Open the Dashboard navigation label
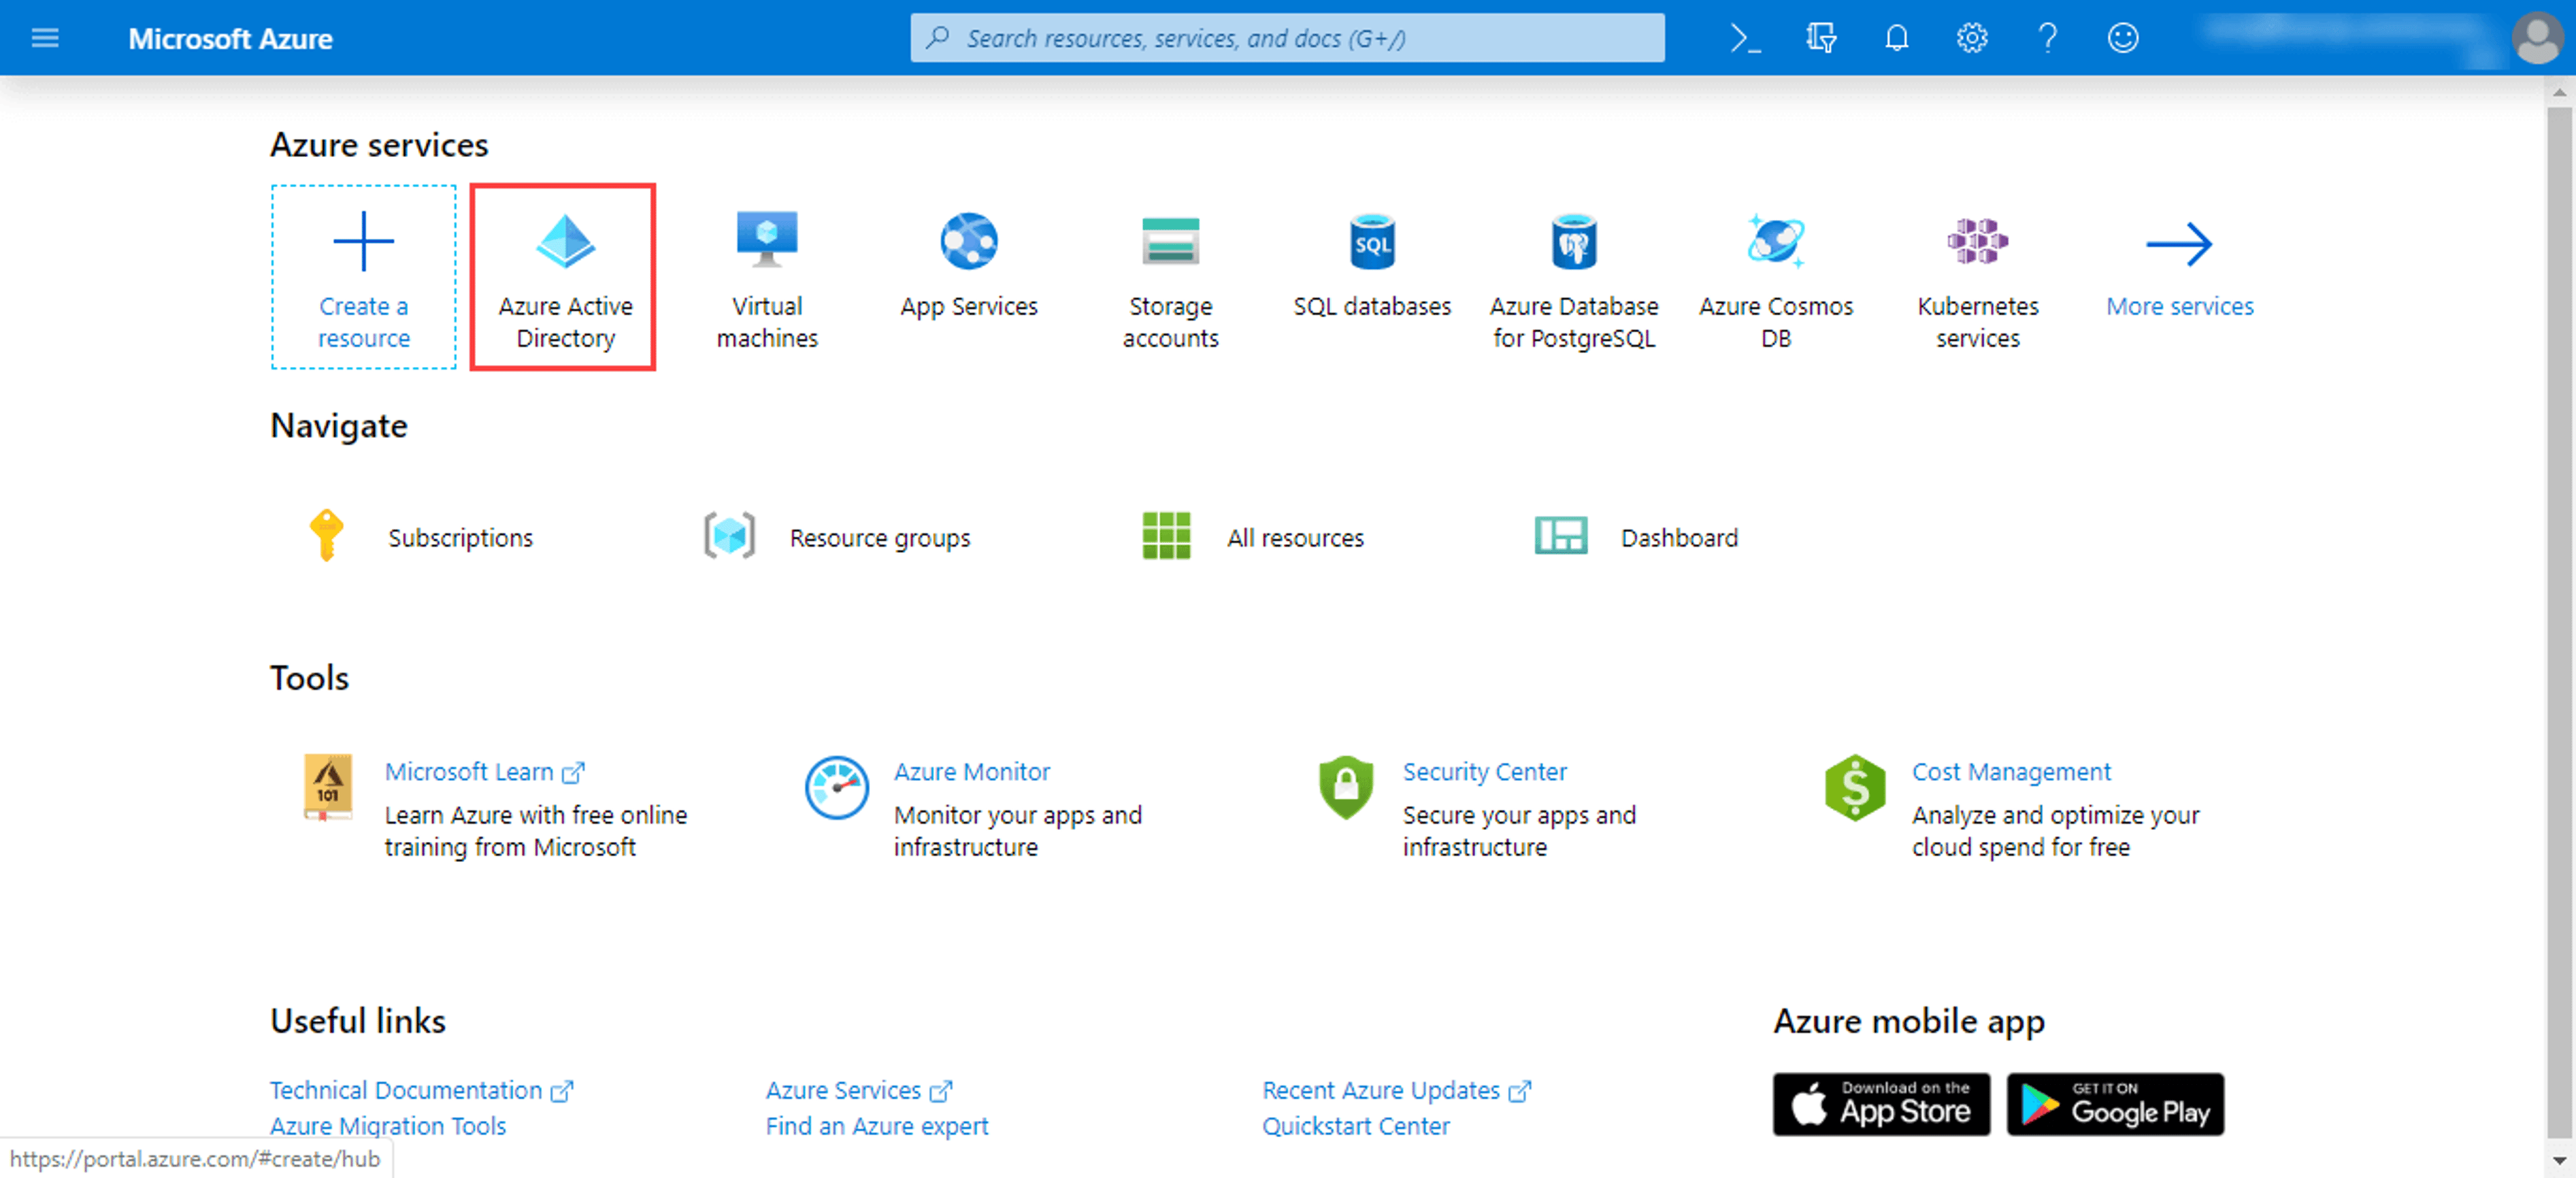The image size is (2576, 1178). point(1679,538)
